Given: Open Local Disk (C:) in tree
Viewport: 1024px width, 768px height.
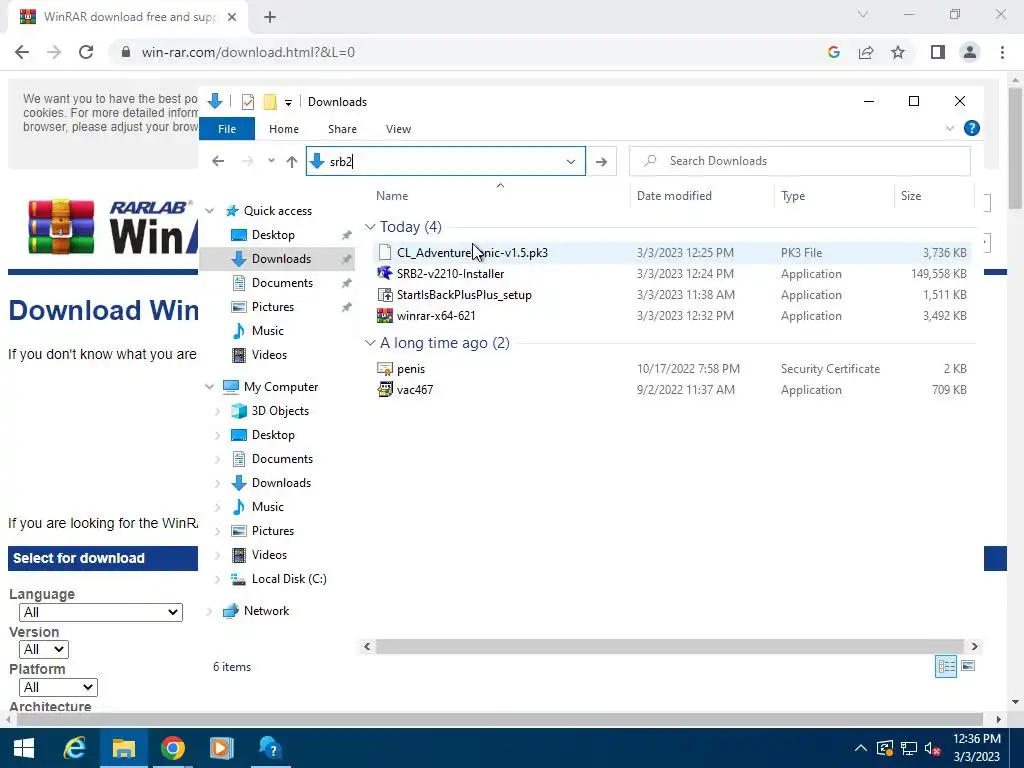Looking at the screenshot, I should pyautogui.click(x=289, y=579).
